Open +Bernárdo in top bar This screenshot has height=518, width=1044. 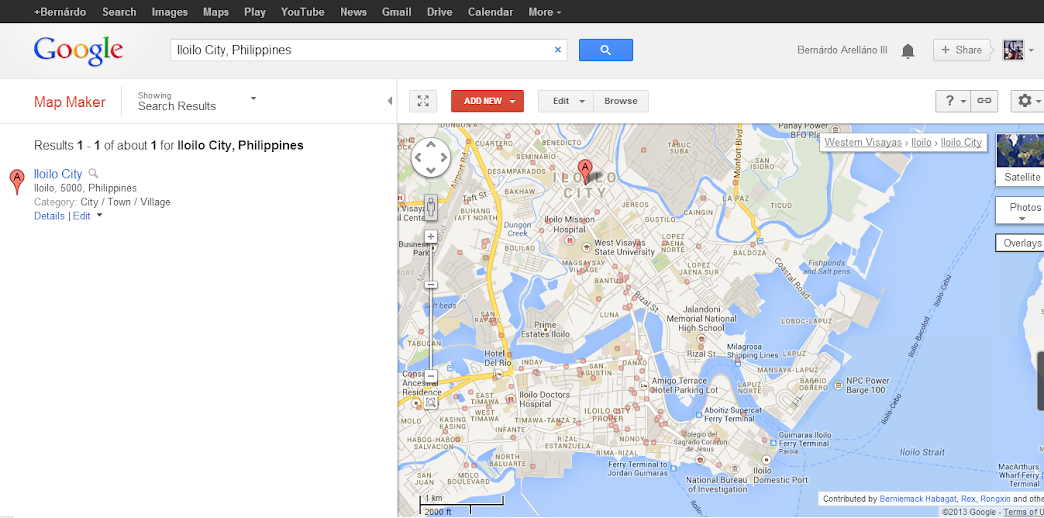pos(60,12)
